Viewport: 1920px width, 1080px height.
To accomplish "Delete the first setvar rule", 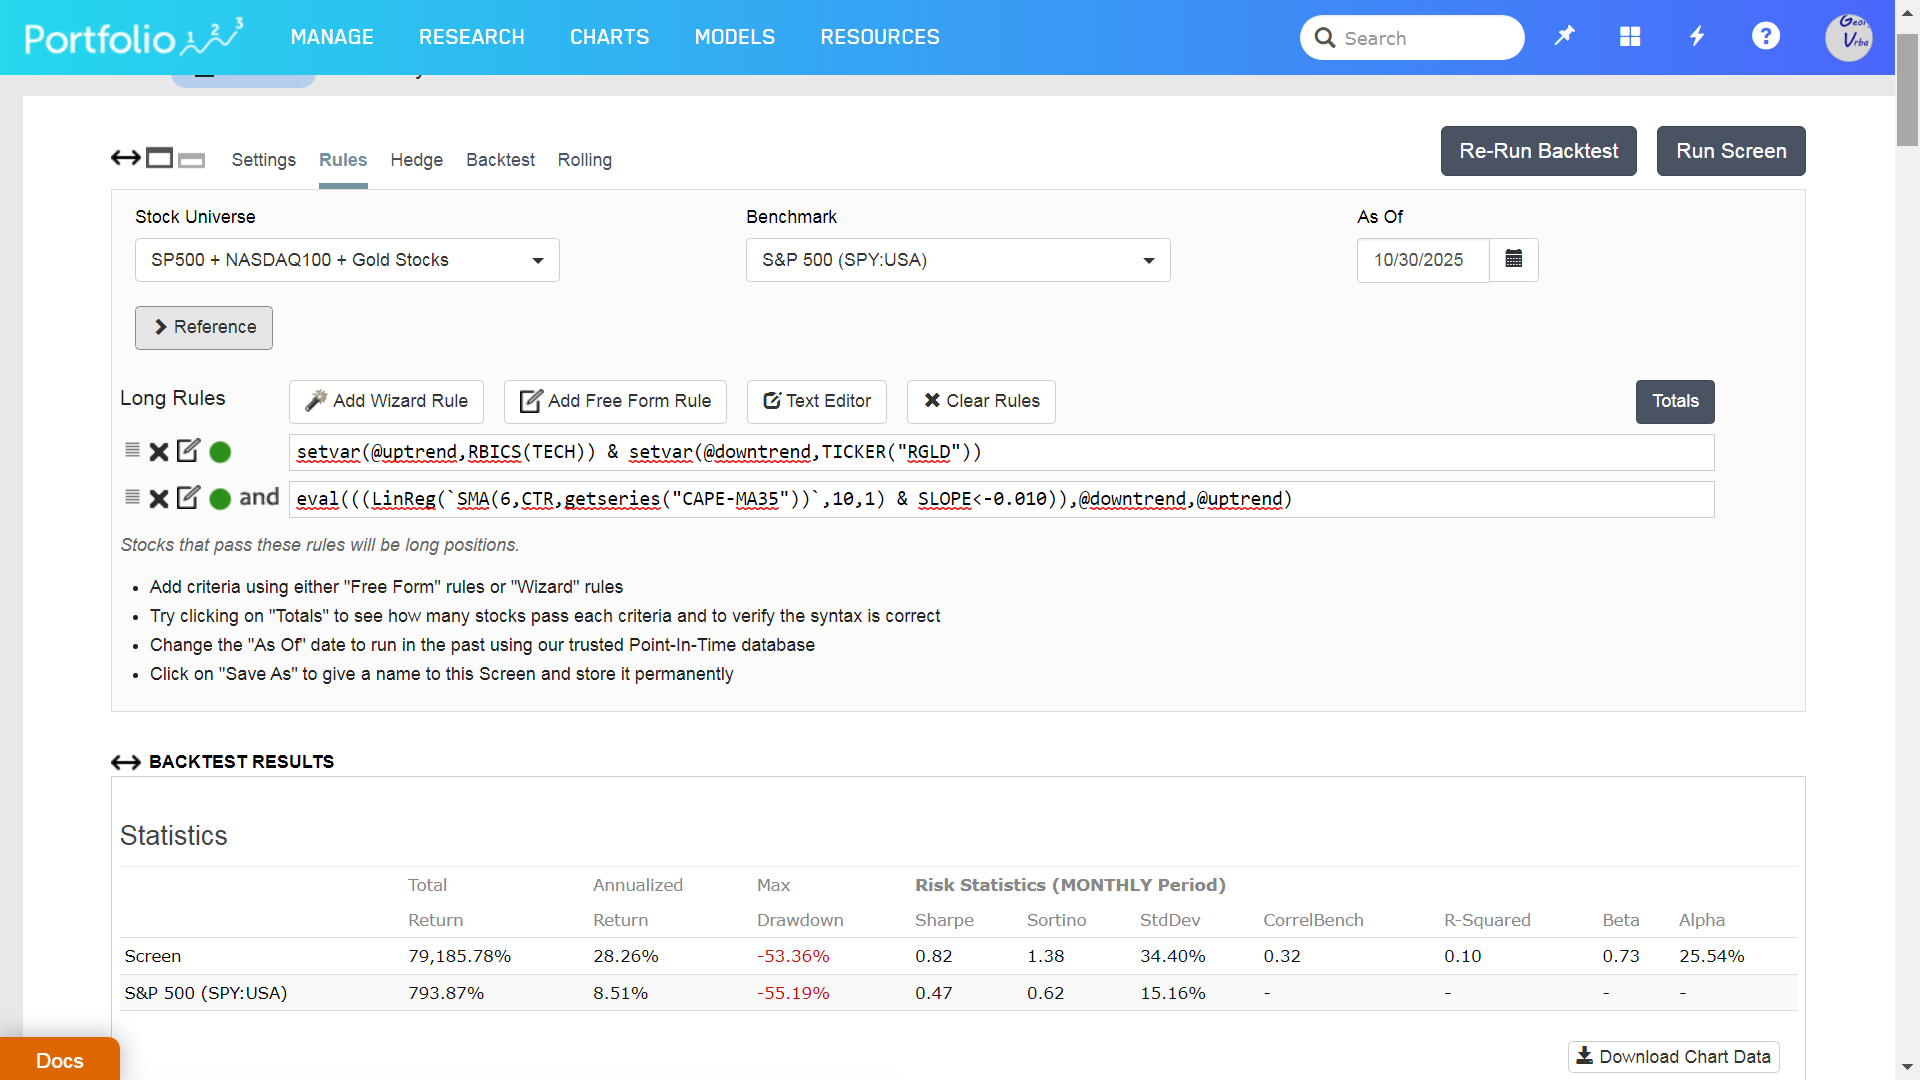I will pos(158,452).
